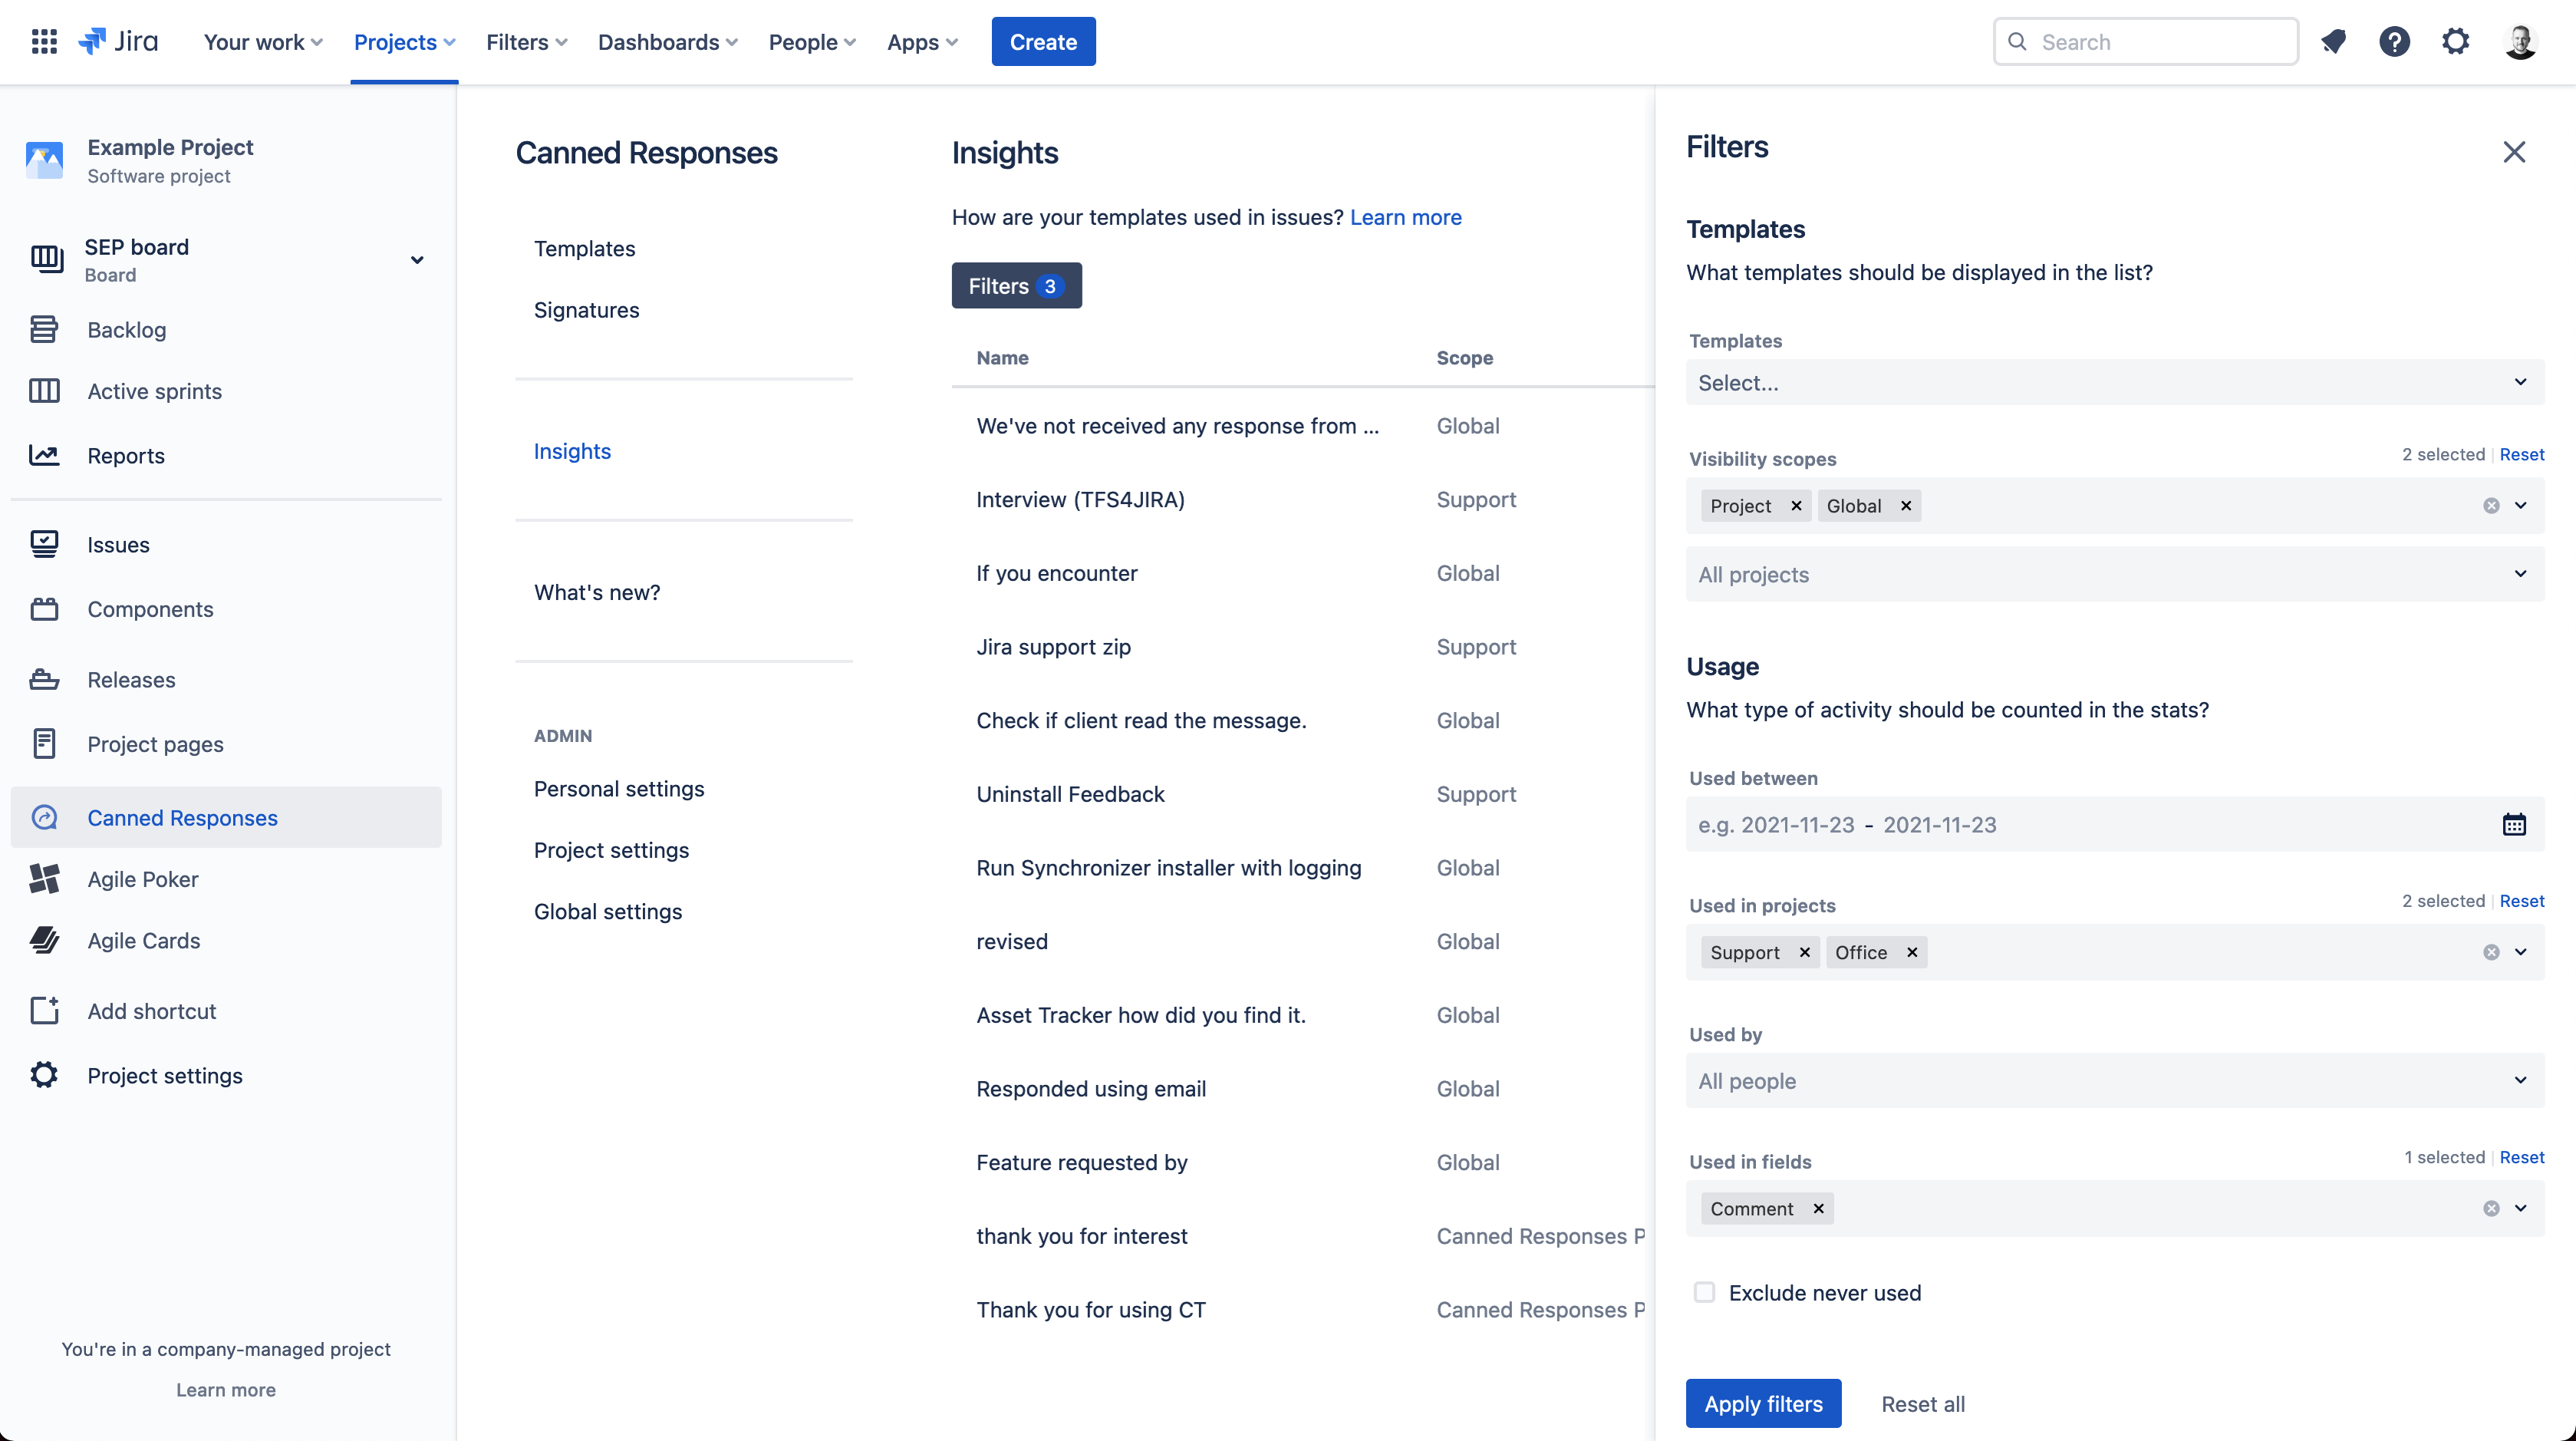Switch to the Templates tab
This screenshot has height=1441, width=2576.
(584, 248)
